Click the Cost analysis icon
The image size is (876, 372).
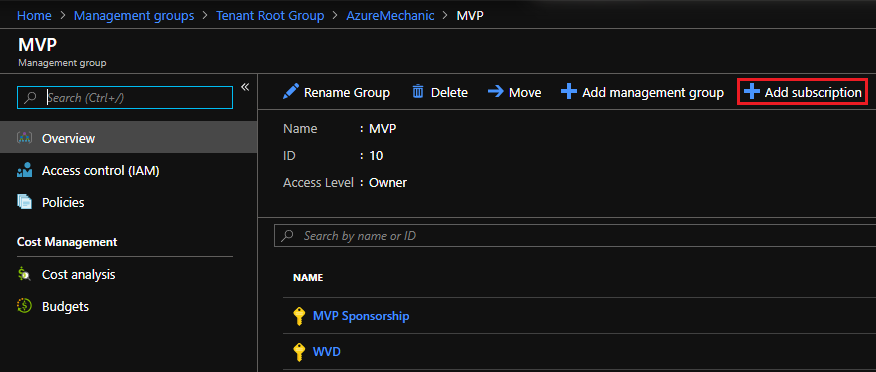(x=25, y=274)
